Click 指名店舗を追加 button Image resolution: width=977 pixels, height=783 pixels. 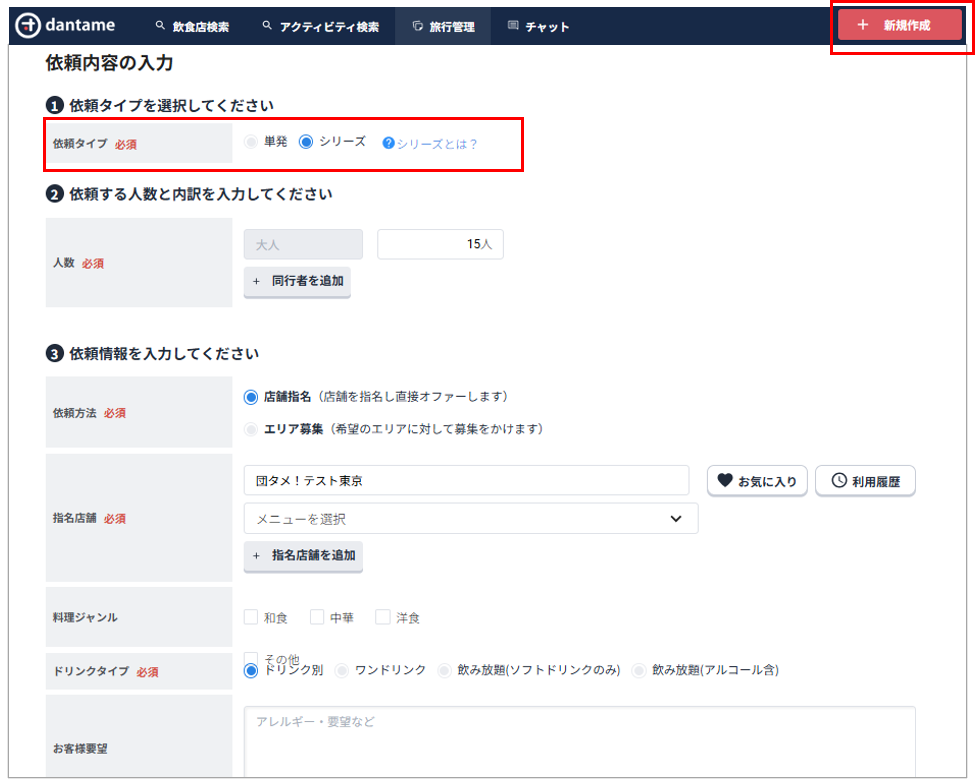[x=303, y=555]
